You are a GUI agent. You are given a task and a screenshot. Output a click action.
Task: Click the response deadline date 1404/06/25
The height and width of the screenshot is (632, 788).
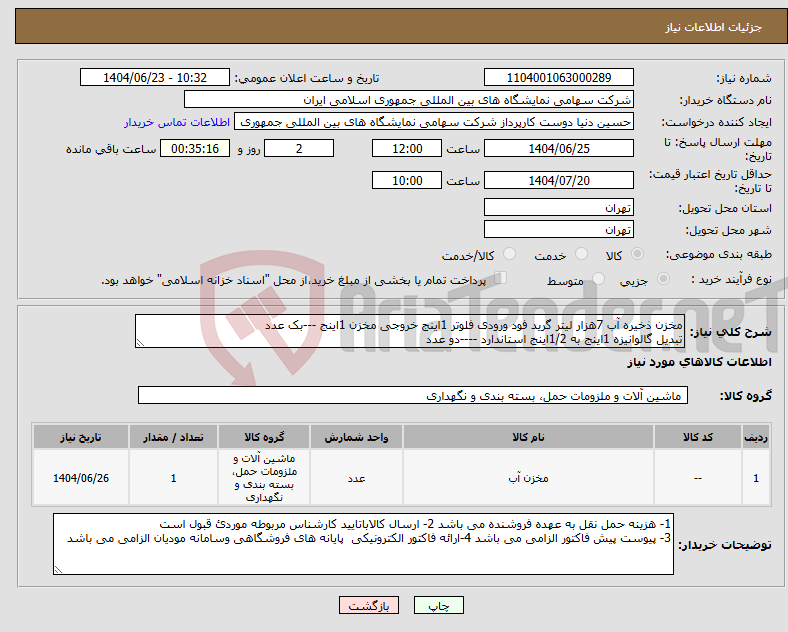(x=558, y=149)
